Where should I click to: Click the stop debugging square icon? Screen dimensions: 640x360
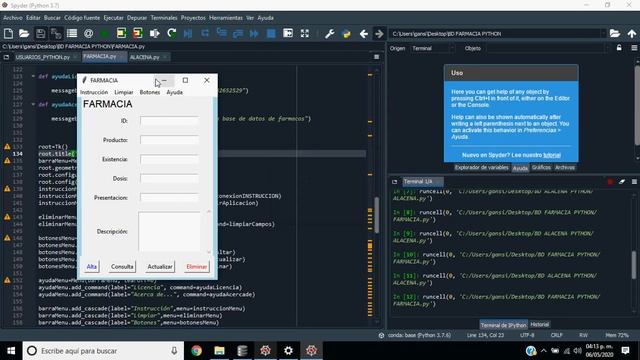pos(271,33)
